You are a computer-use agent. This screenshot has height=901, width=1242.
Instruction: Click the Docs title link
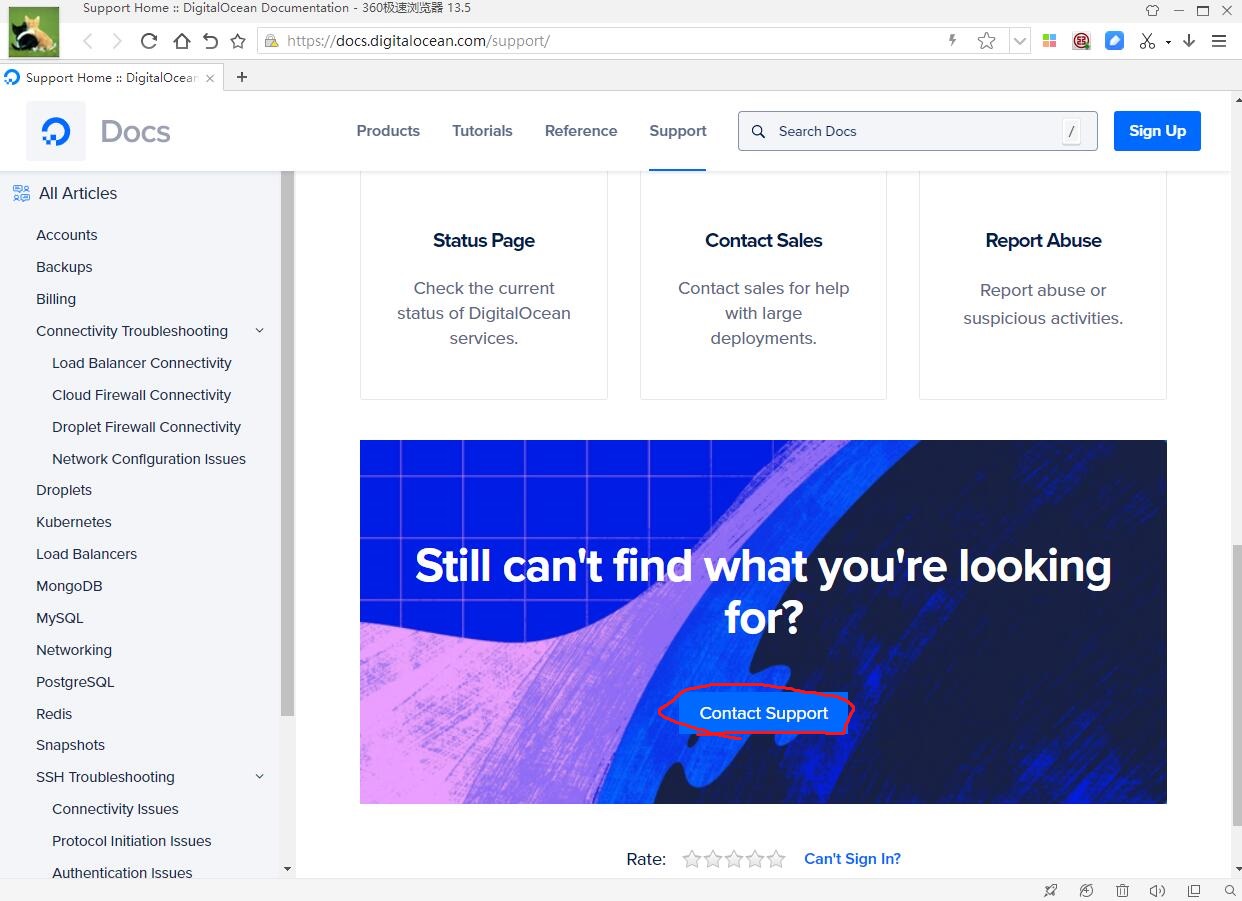[x=135, y=131]
